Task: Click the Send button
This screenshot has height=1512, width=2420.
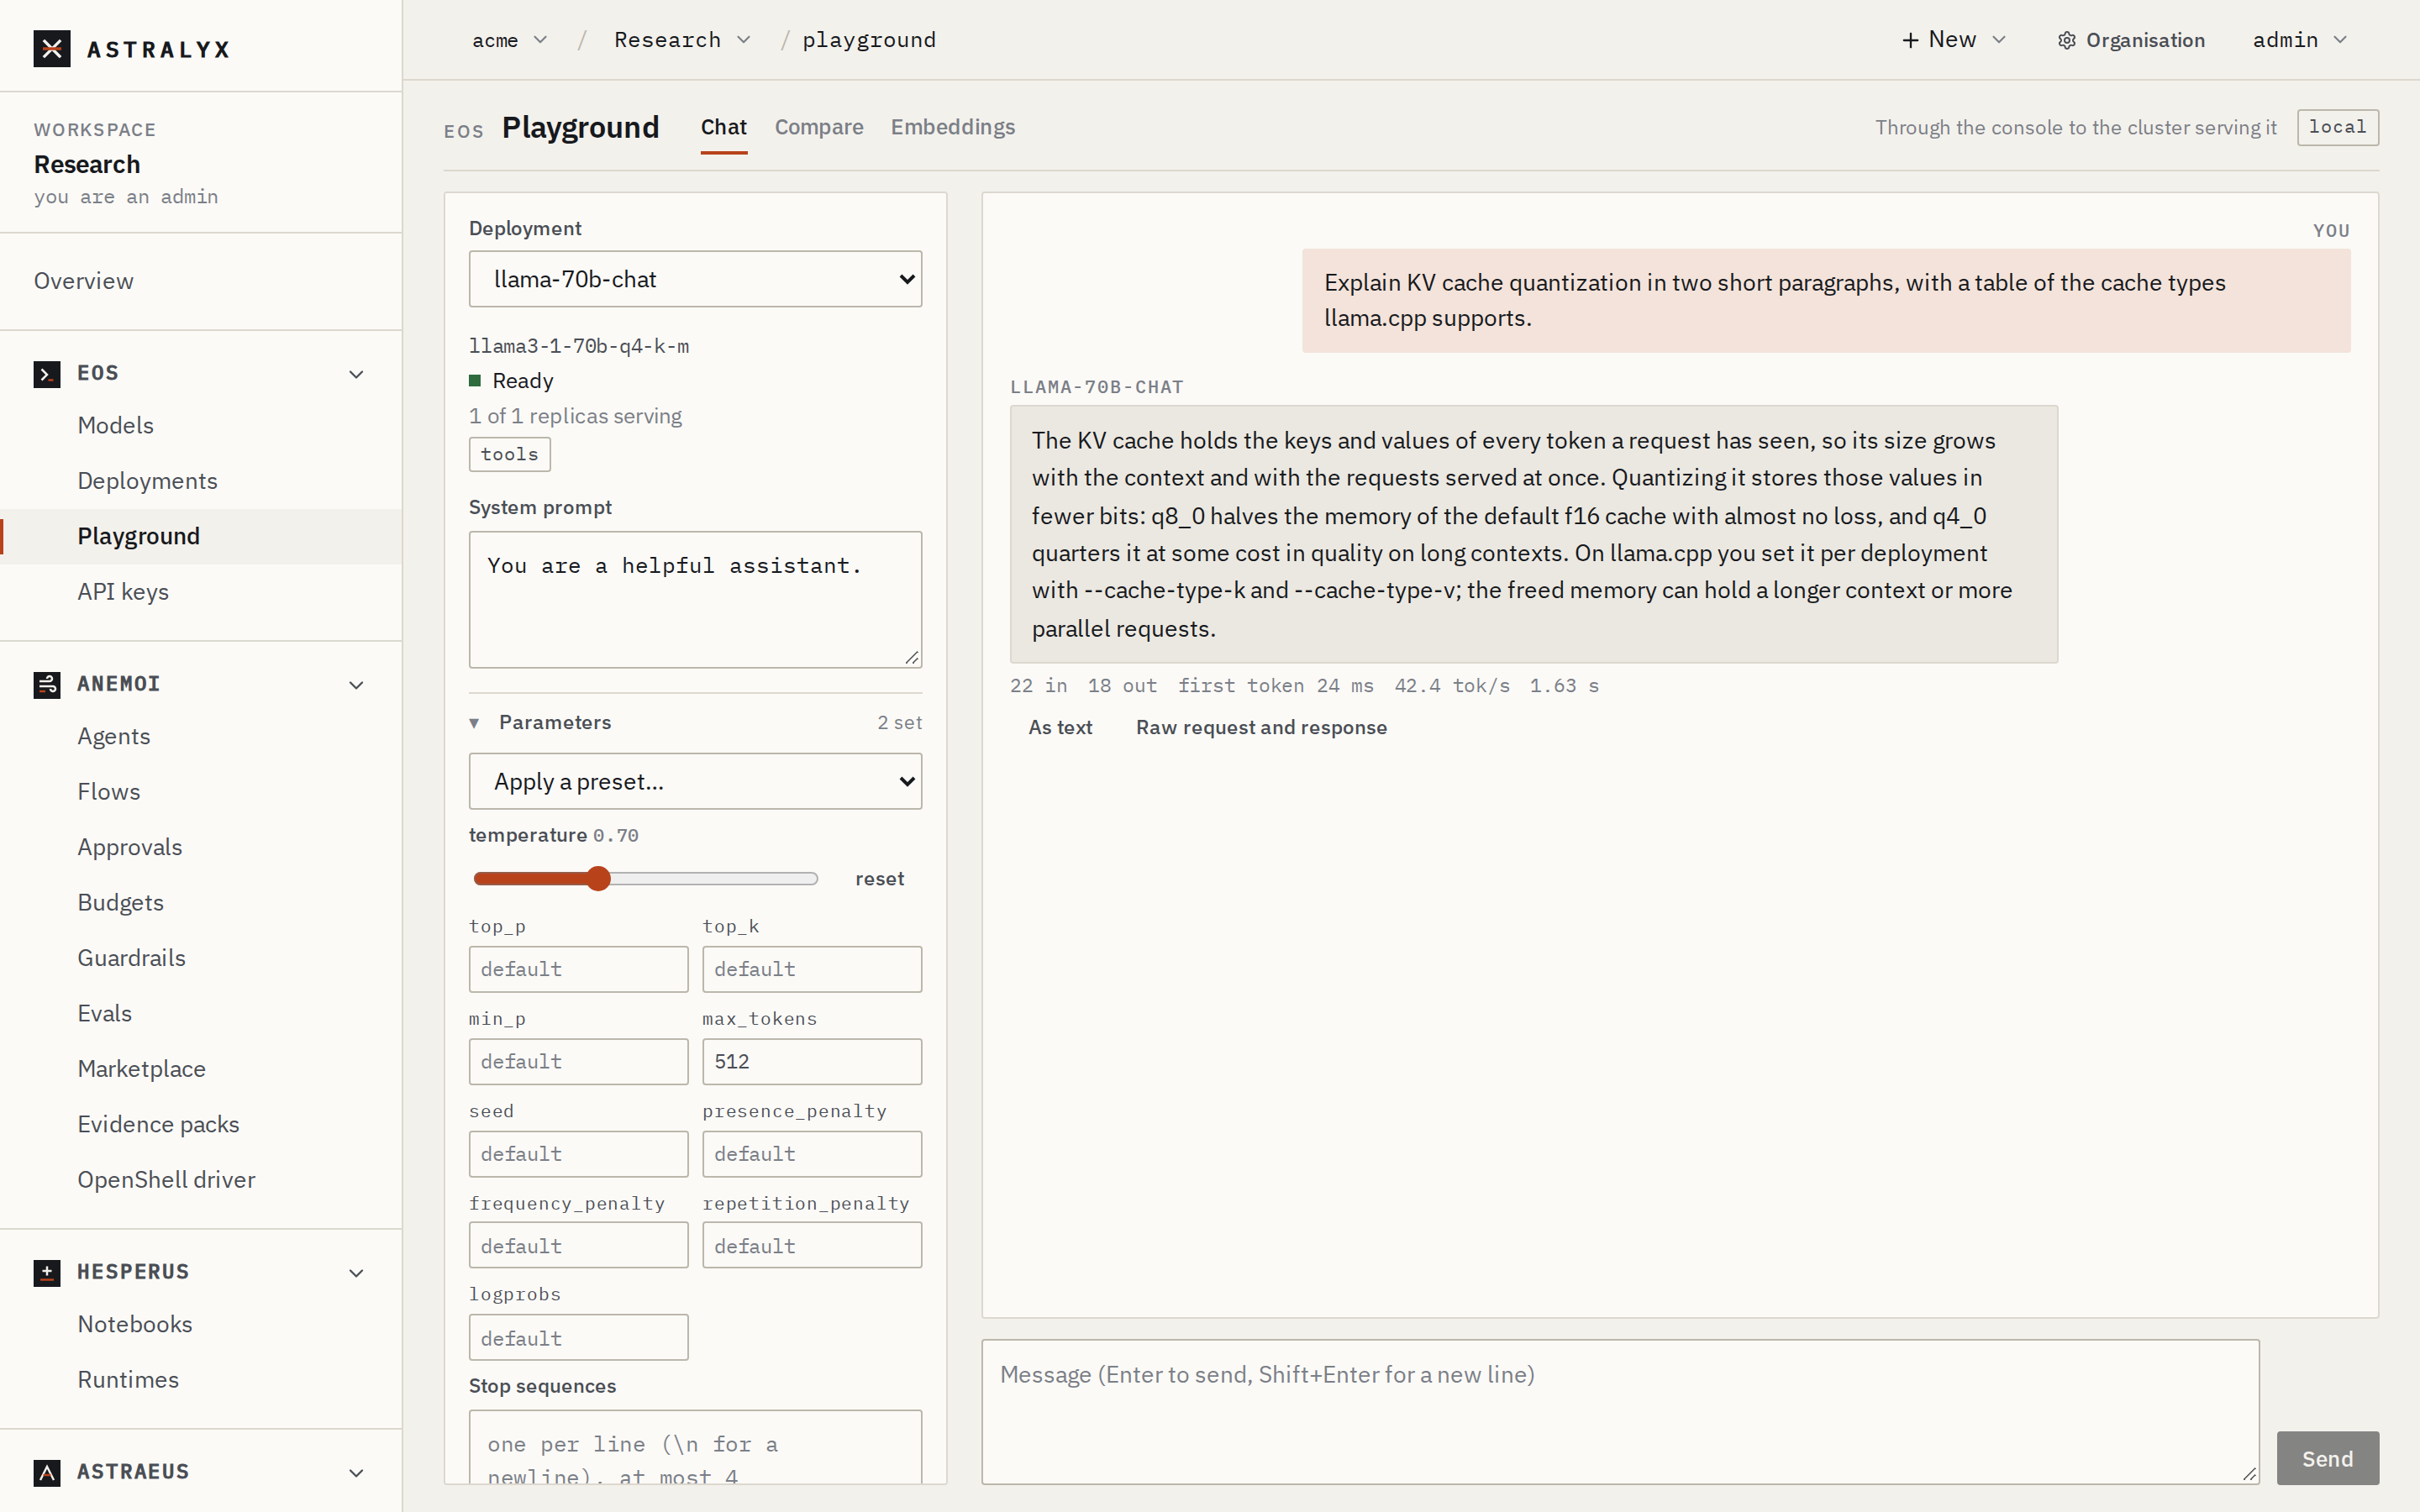Action: [x=2327, y=1458]
